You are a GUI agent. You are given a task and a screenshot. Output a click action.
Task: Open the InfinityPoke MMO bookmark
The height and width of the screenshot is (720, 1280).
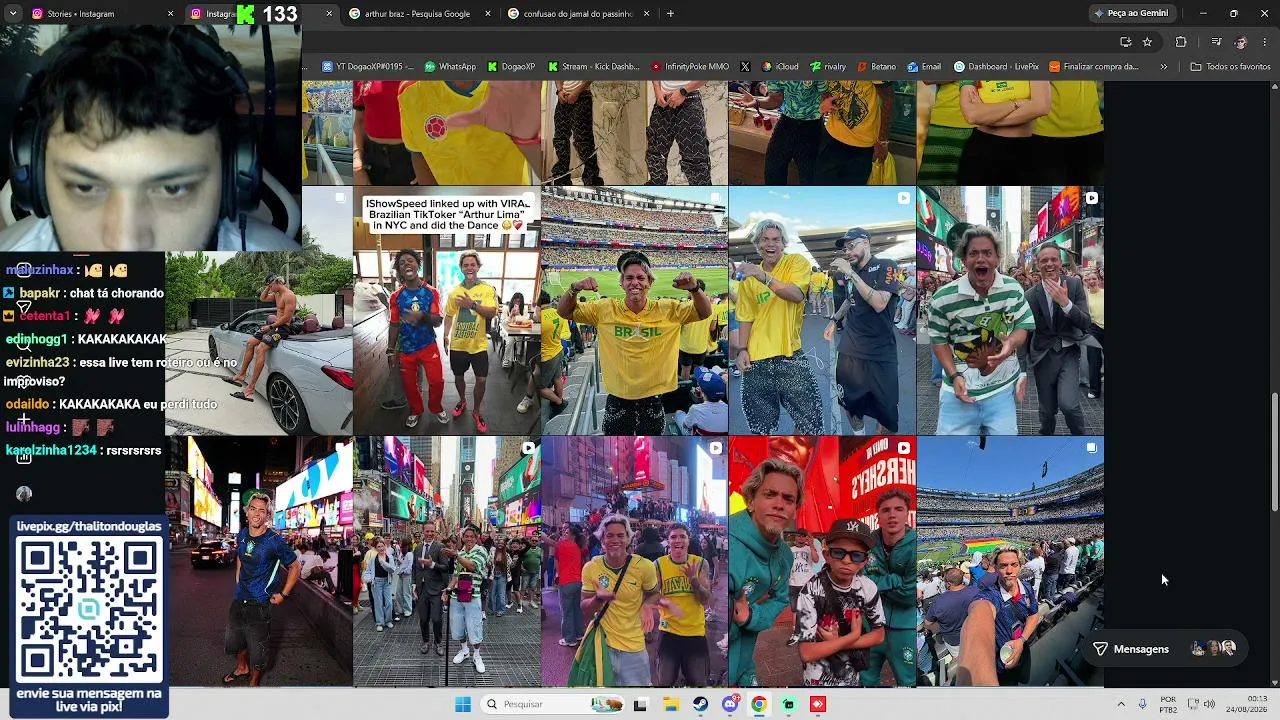690,67
